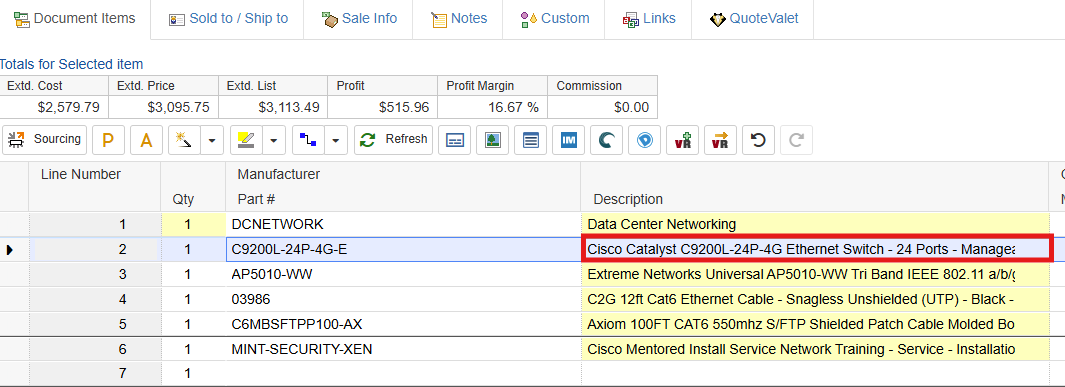The width and height of the screenshot is (1065, 387).
Task: Click the blue circular shield toolbar icon
Action: click(645, 140)
